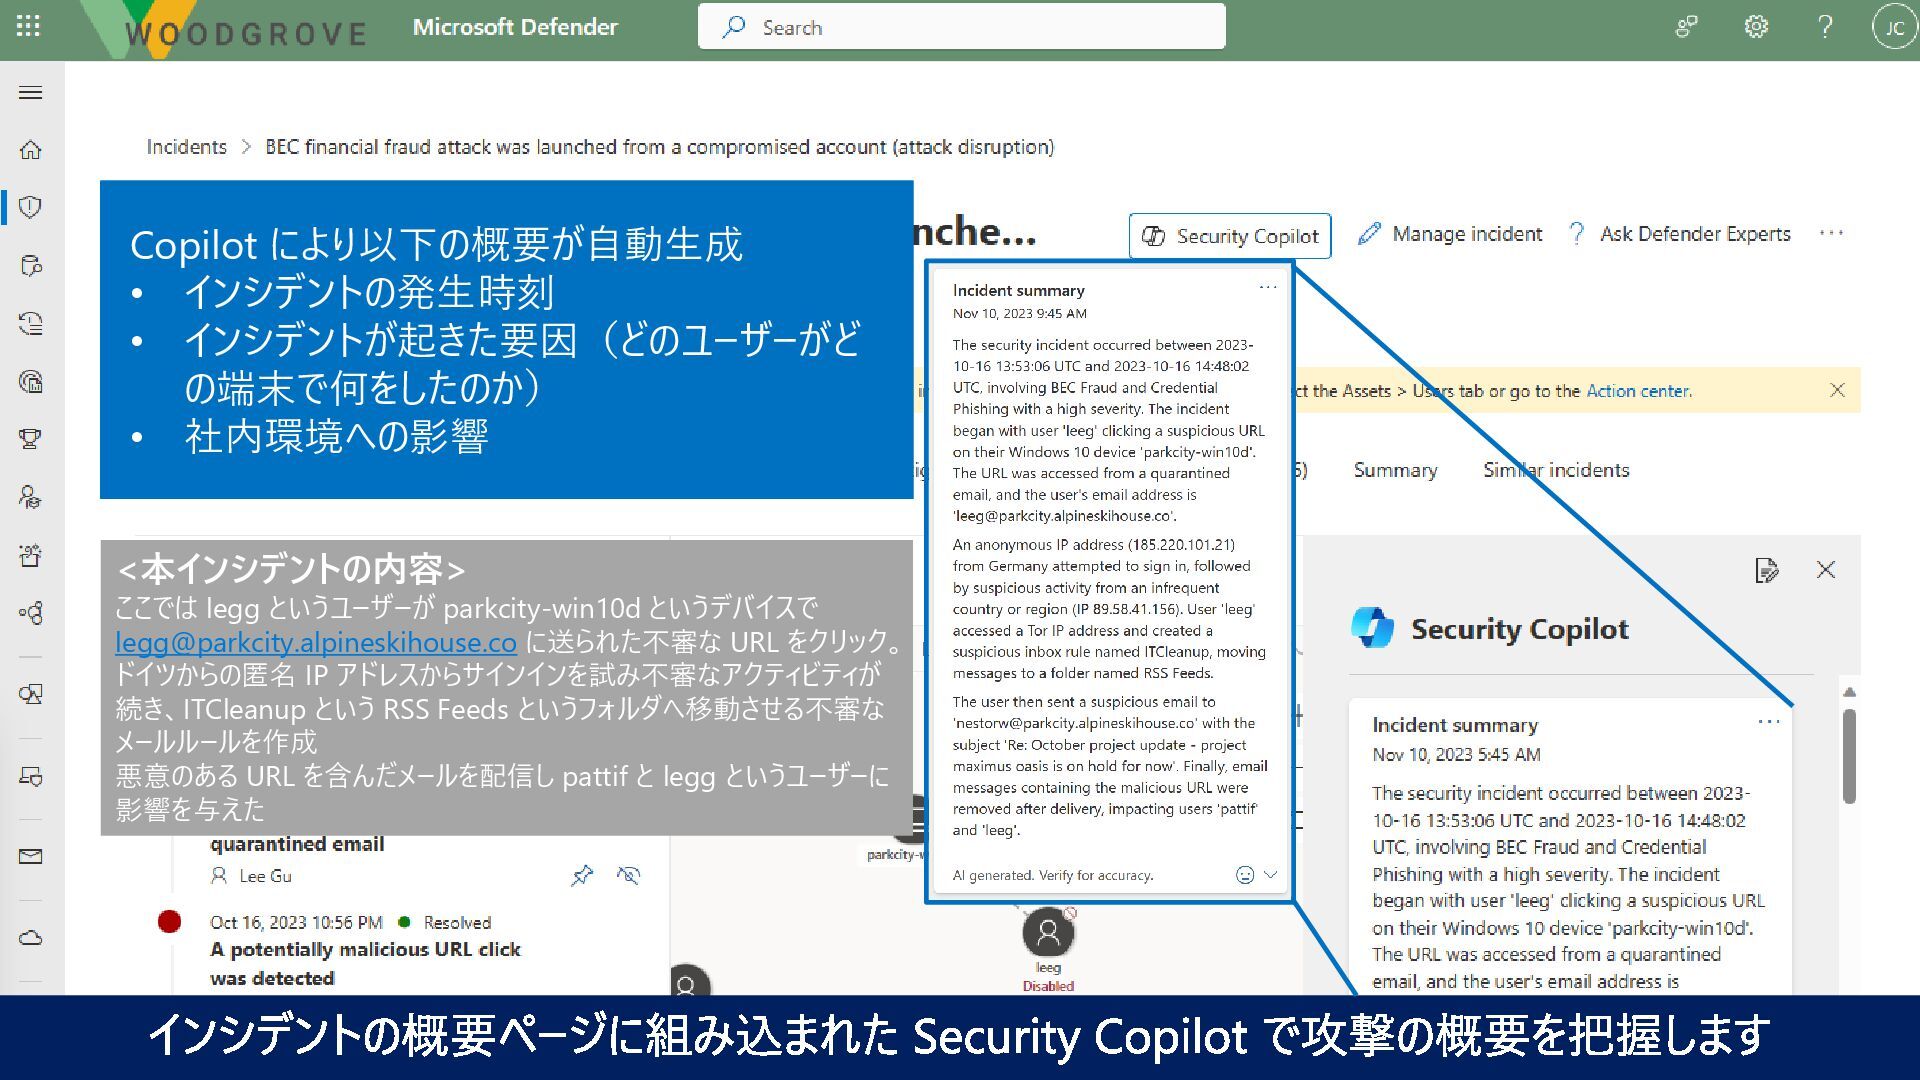
Task: Open the app launcher grid
Action: click(28, 27)
